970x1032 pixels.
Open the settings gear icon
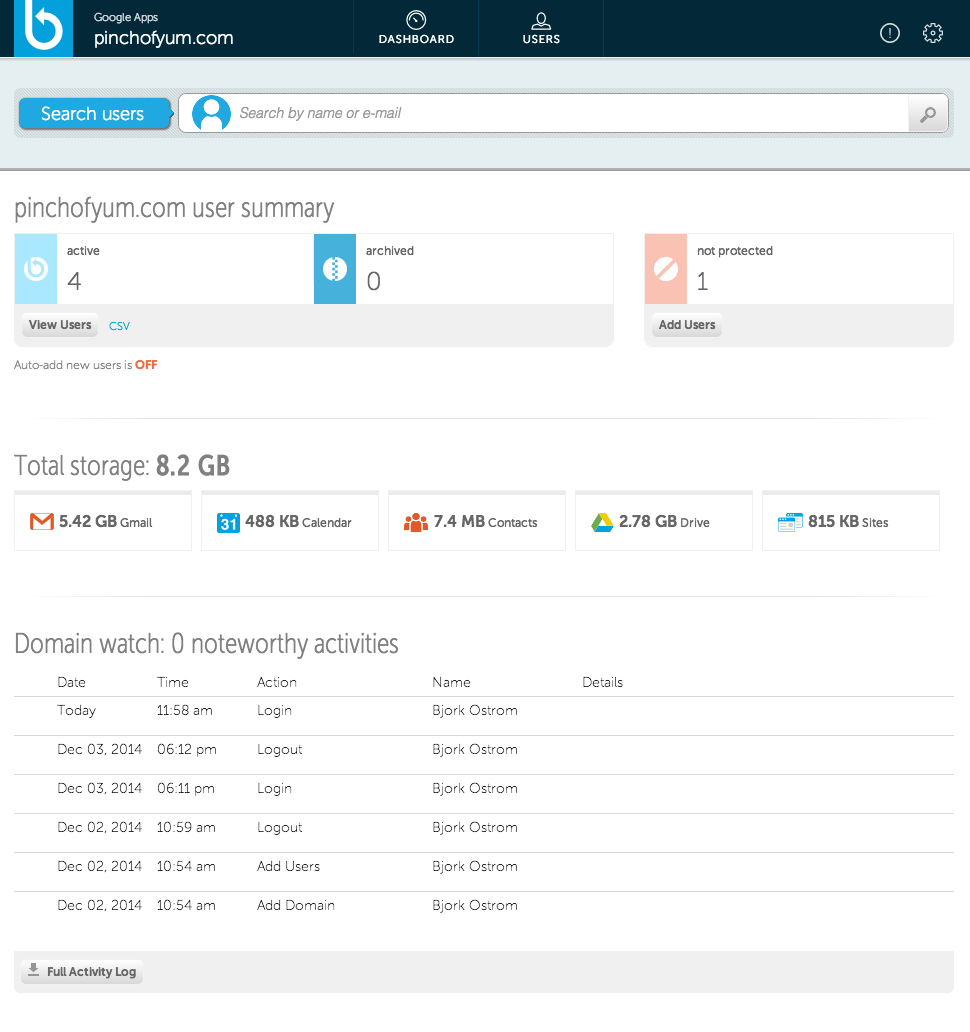tap(932, 33)
